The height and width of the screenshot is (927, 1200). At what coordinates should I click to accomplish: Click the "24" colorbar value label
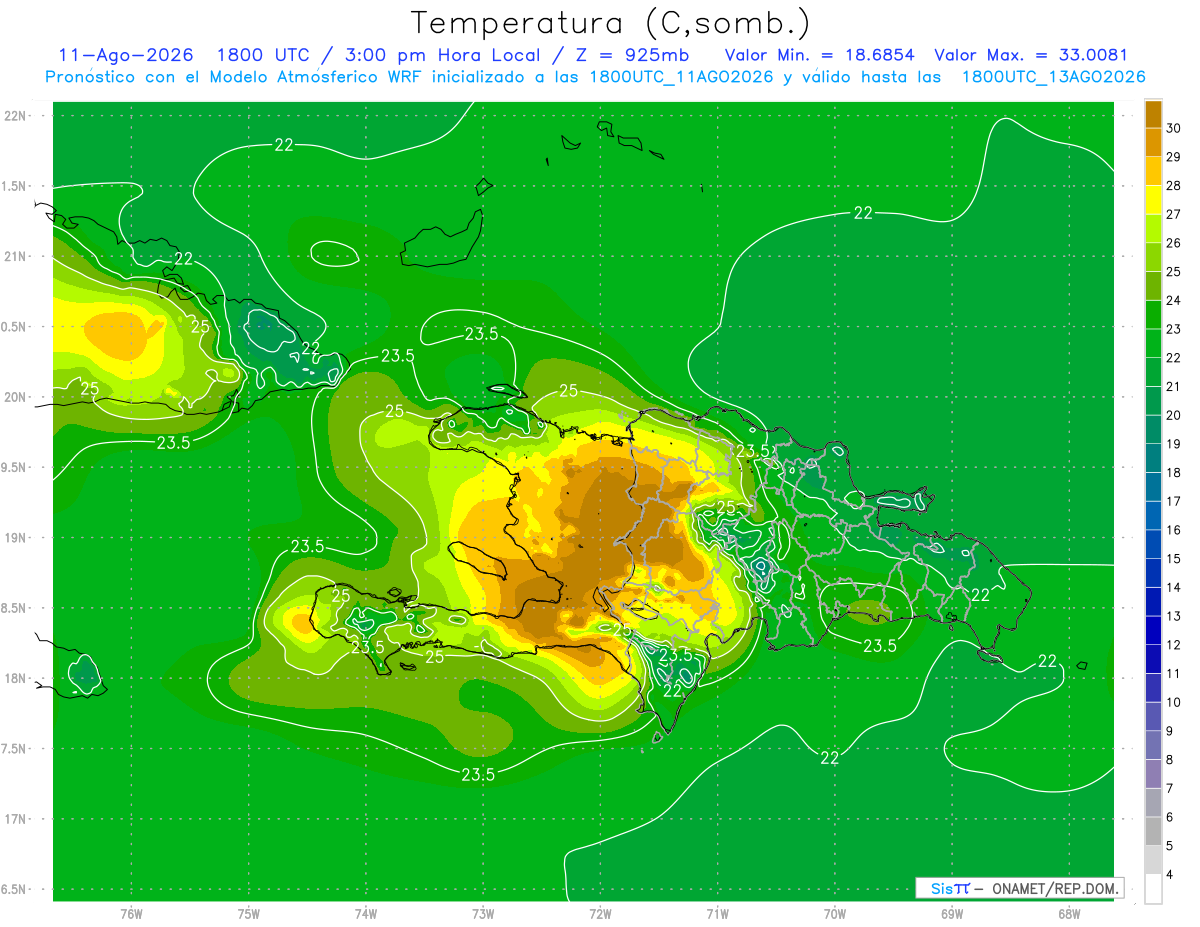point(1173,300)
